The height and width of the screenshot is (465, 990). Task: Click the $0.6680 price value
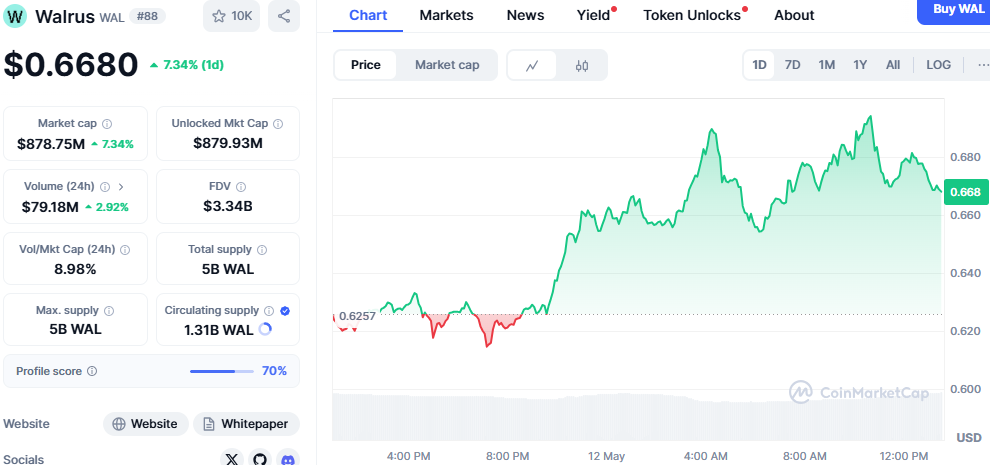[71, 64]
